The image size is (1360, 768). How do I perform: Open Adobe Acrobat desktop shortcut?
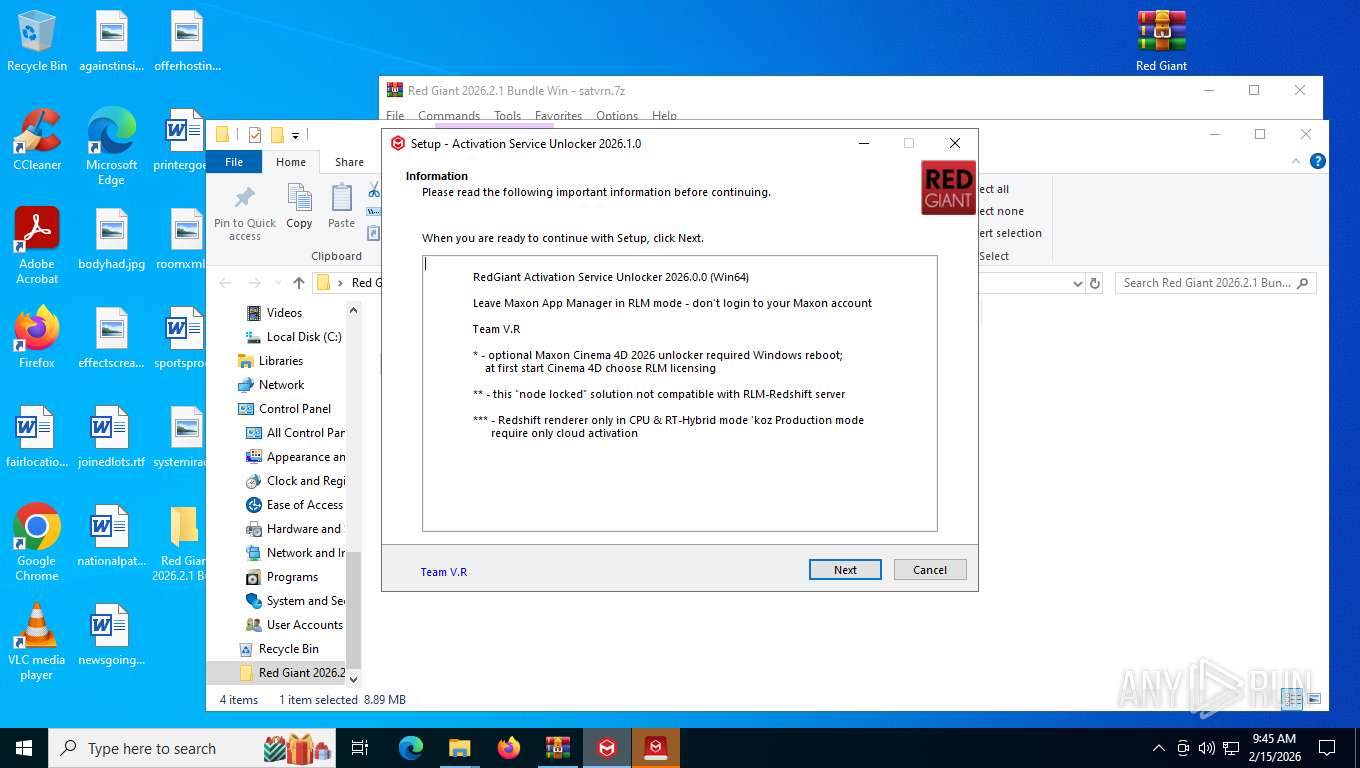click(x=37, y=246)
